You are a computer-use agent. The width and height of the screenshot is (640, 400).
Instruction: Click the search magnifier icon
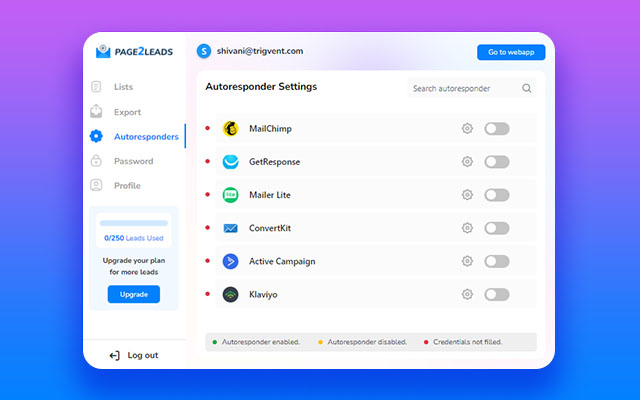click(527, 88)
